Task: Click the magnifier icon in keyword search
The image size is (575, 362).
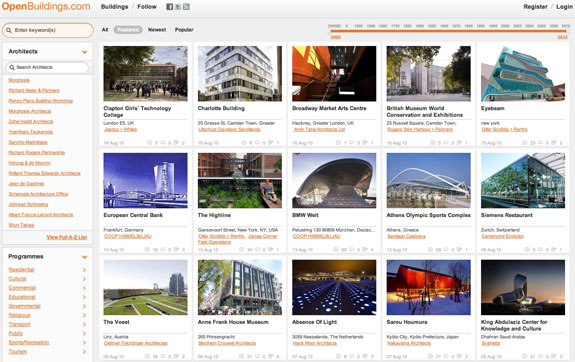Action: coord(9,30)
